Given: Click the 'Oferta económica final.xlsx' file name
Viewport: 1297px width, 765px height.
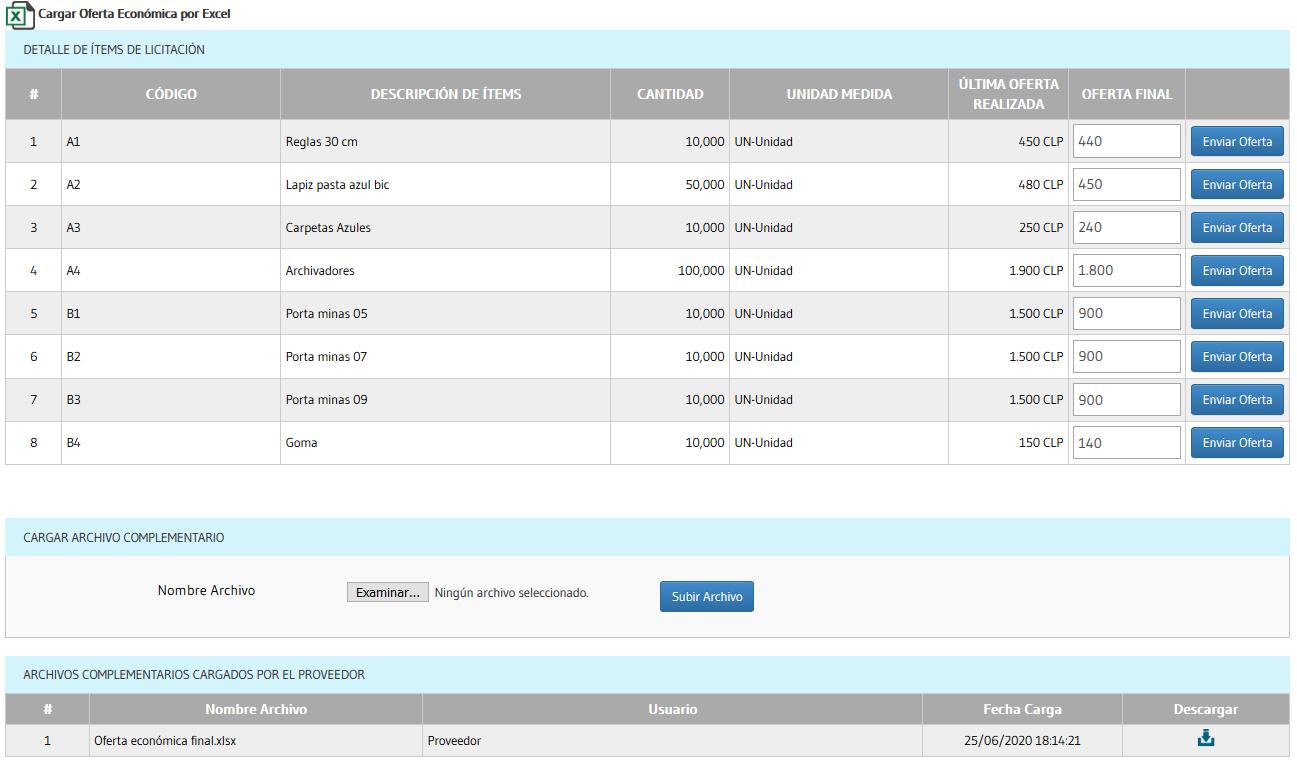Looking at the screenshot, I should tap(165, 741).
